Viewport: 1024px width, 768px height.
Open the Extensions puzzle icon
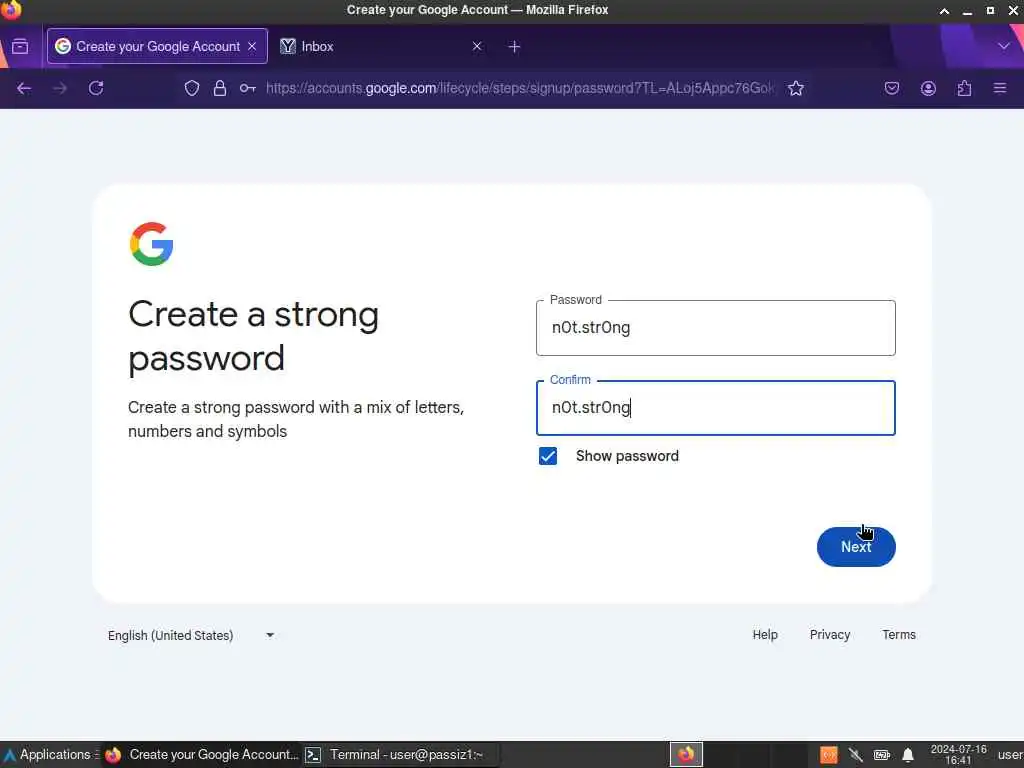[x=964, y=88]
